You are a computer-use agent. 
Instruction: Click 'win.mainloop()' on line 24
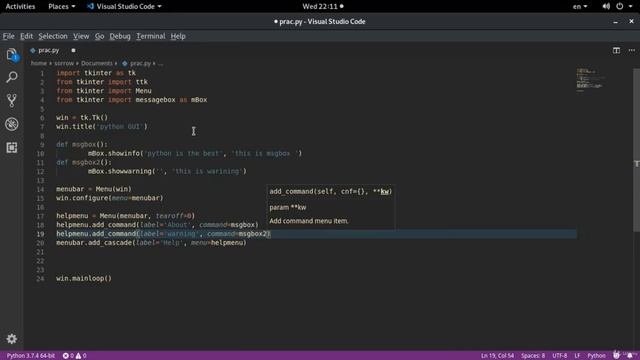[84, 278]
